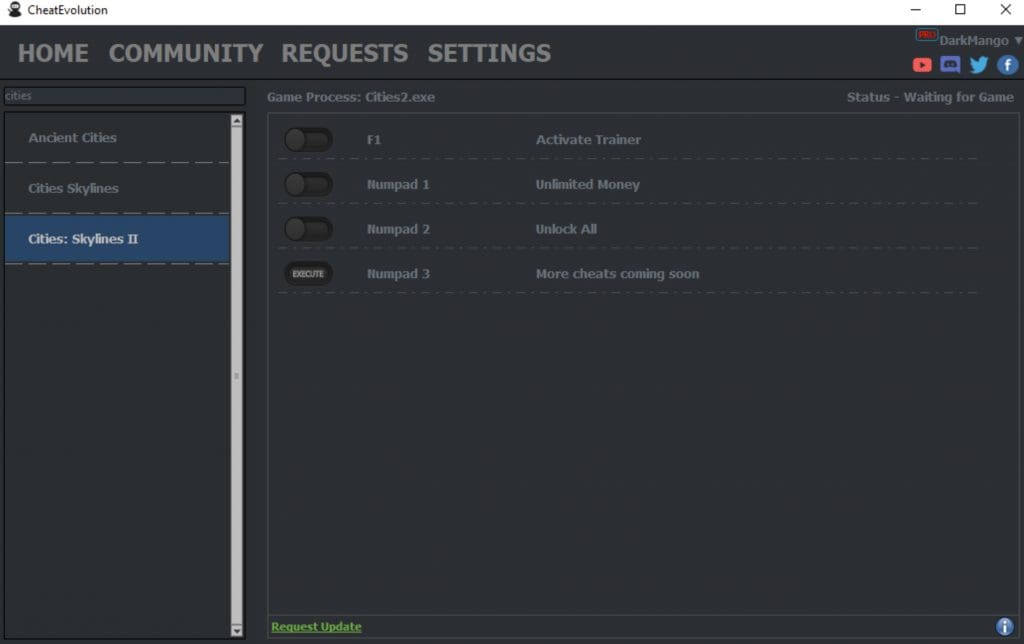Click the 'Status - Waiting for Game' text
1024x644 pixels.
coord(930,97)
